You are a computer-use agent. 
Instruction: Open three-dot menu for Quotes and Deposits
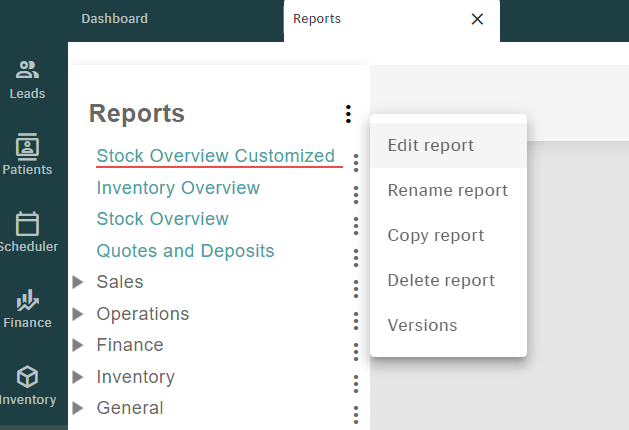(x=356, y=258)
